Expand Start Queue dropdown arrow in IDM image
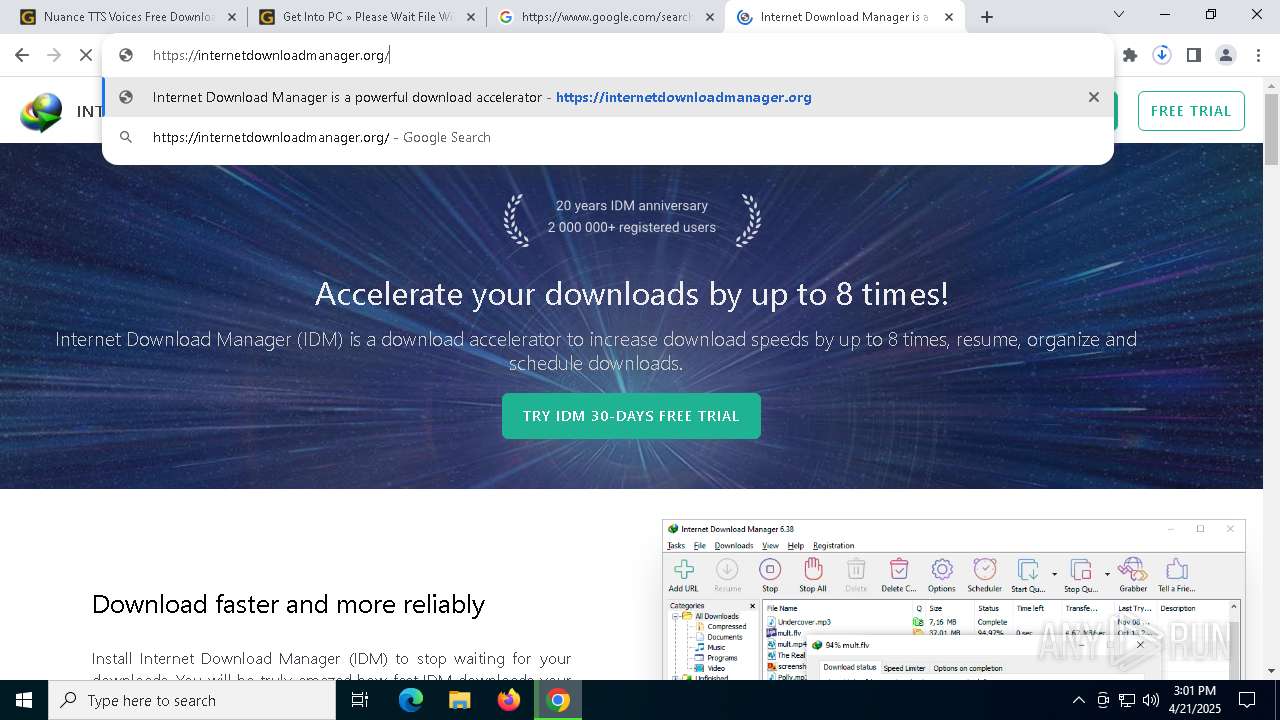This screenshot has width=1280, height=720. [x=1054, y=574]
